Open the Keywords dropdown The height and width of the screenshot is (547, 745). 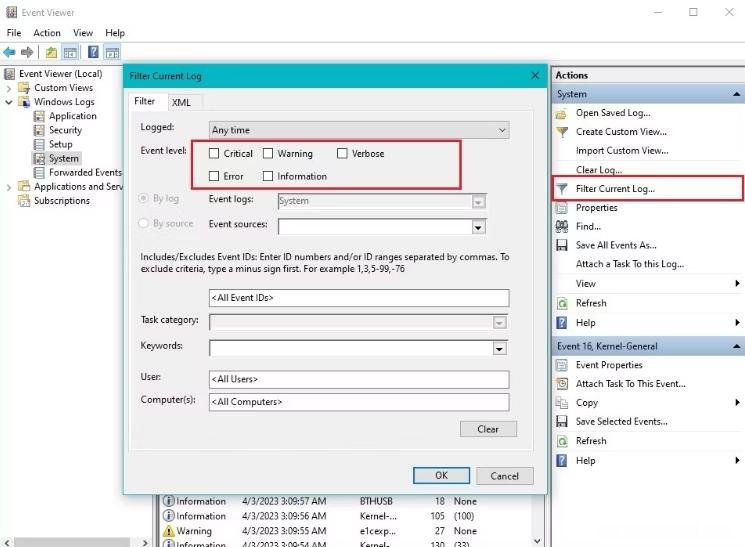point(499,349)
